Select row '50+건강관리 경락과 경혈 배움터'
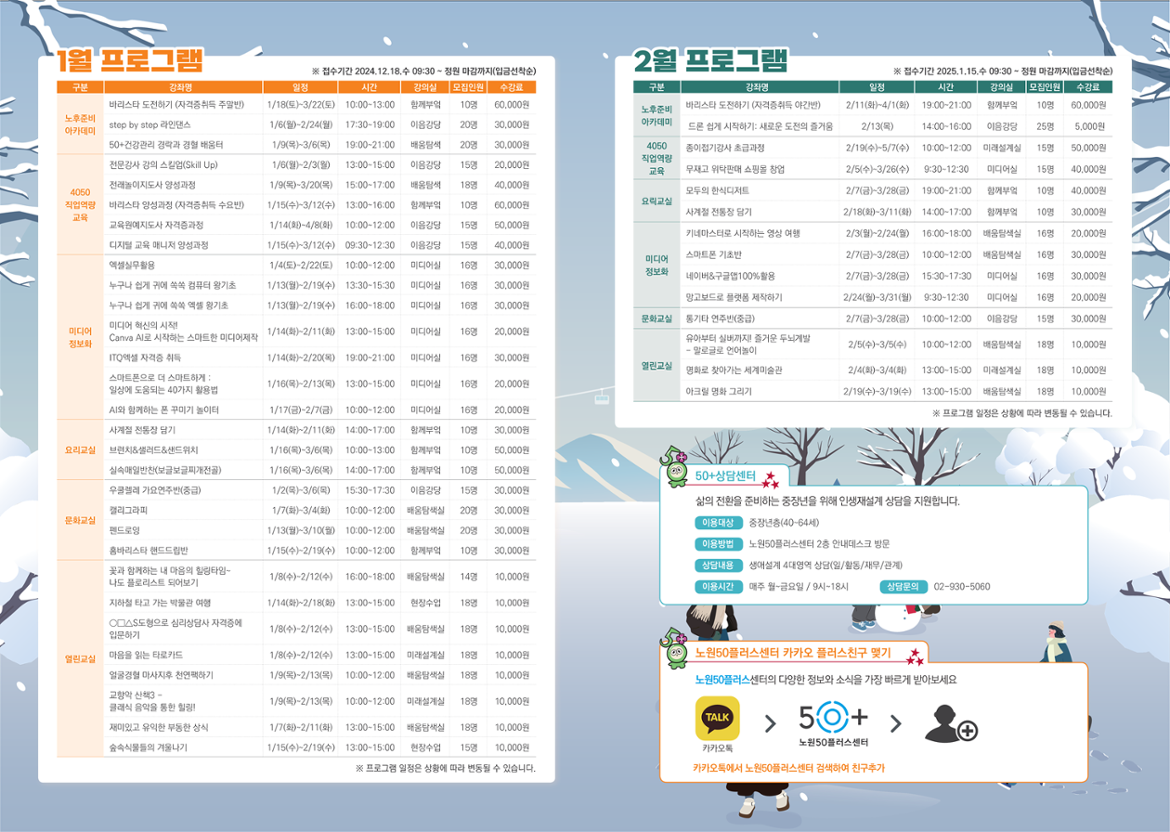1170x832 pixels. (320, 145)
